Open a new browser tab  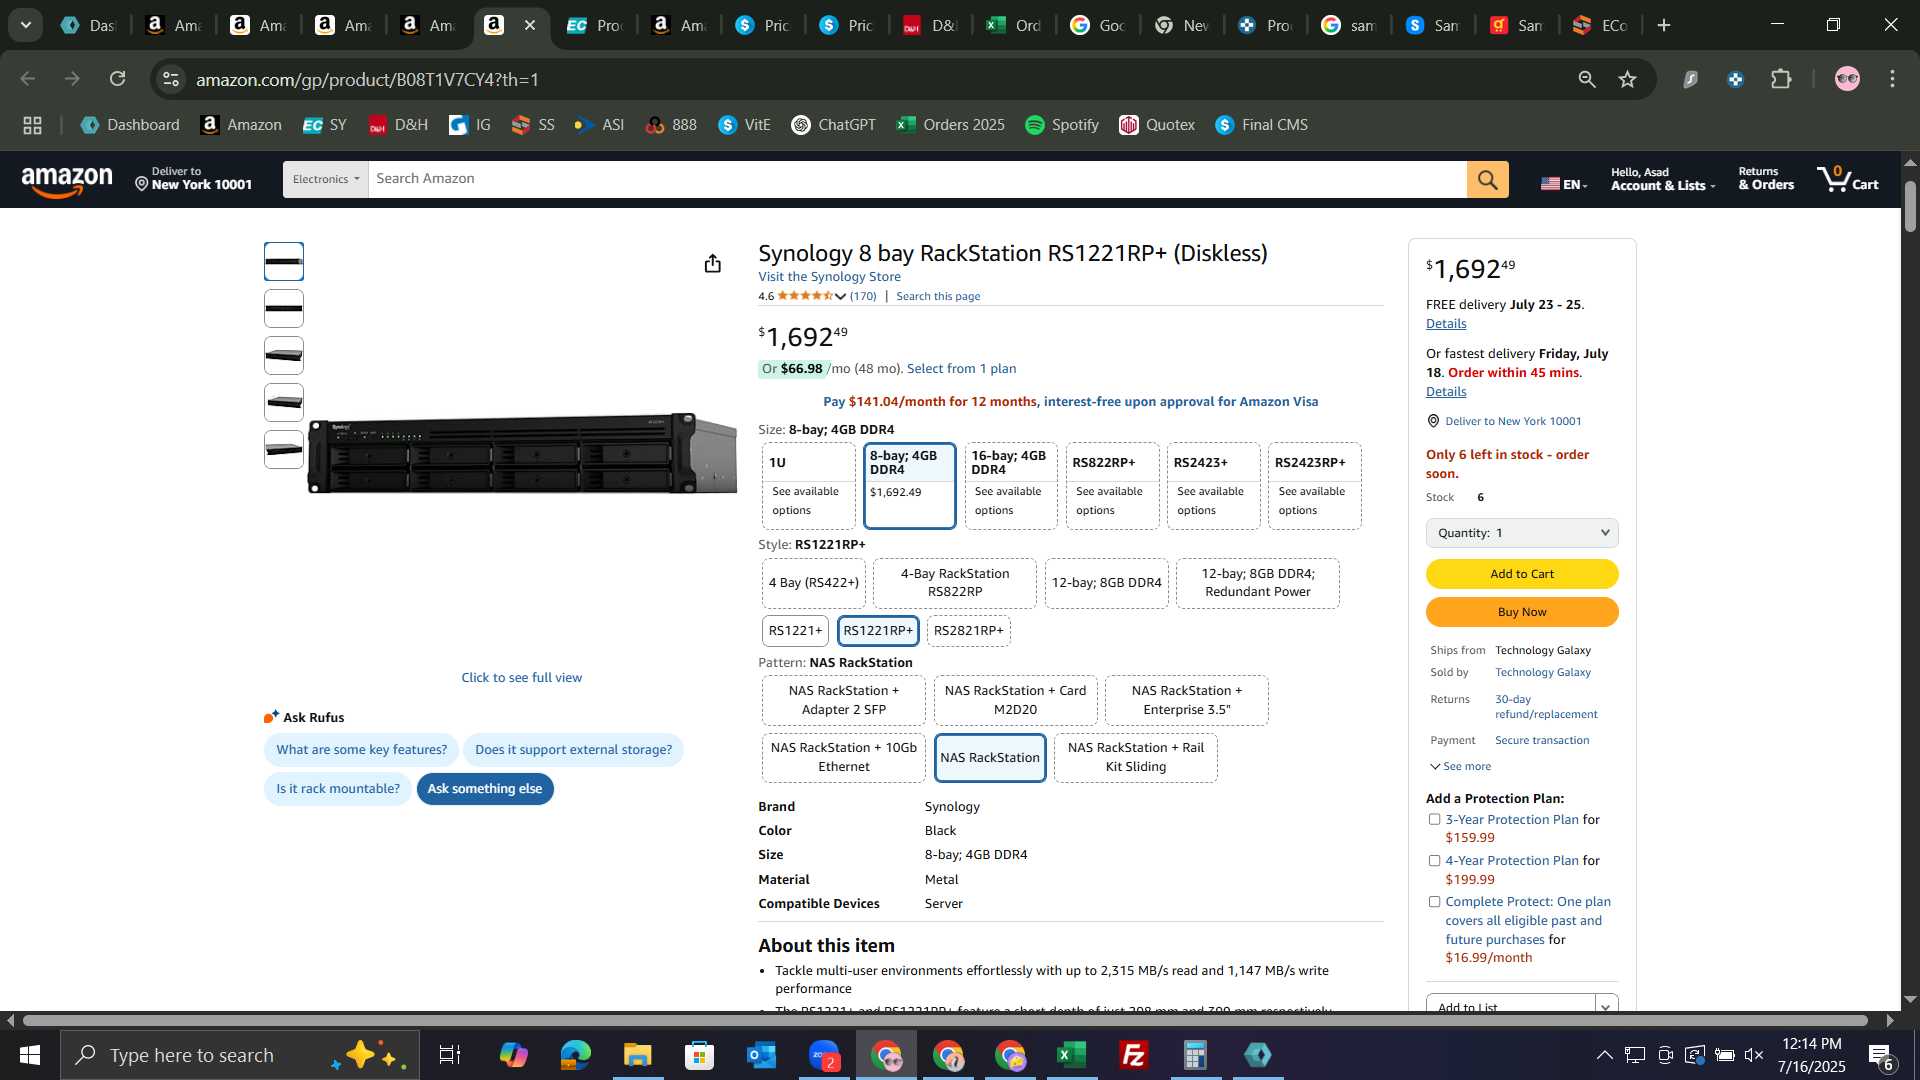(x=1664, y=26)
